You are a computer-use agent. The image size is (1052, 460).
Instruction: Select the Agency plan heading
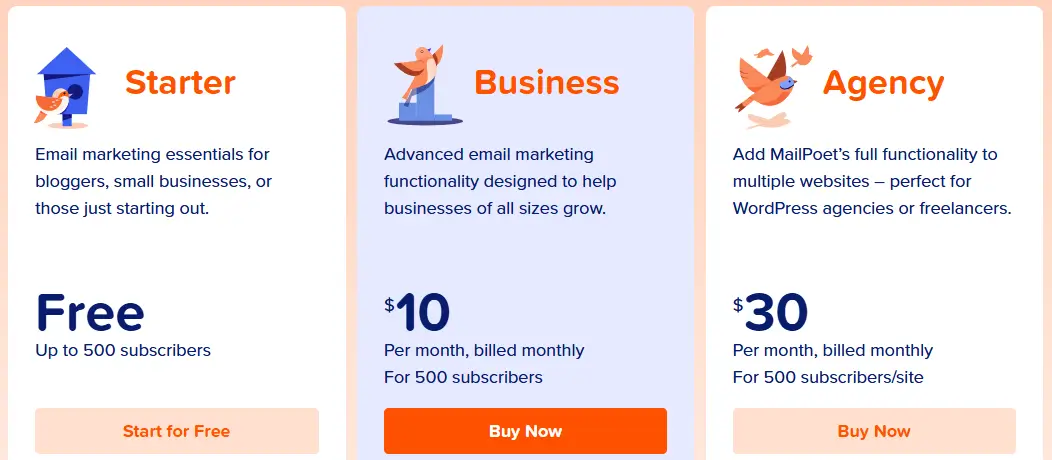883,83
